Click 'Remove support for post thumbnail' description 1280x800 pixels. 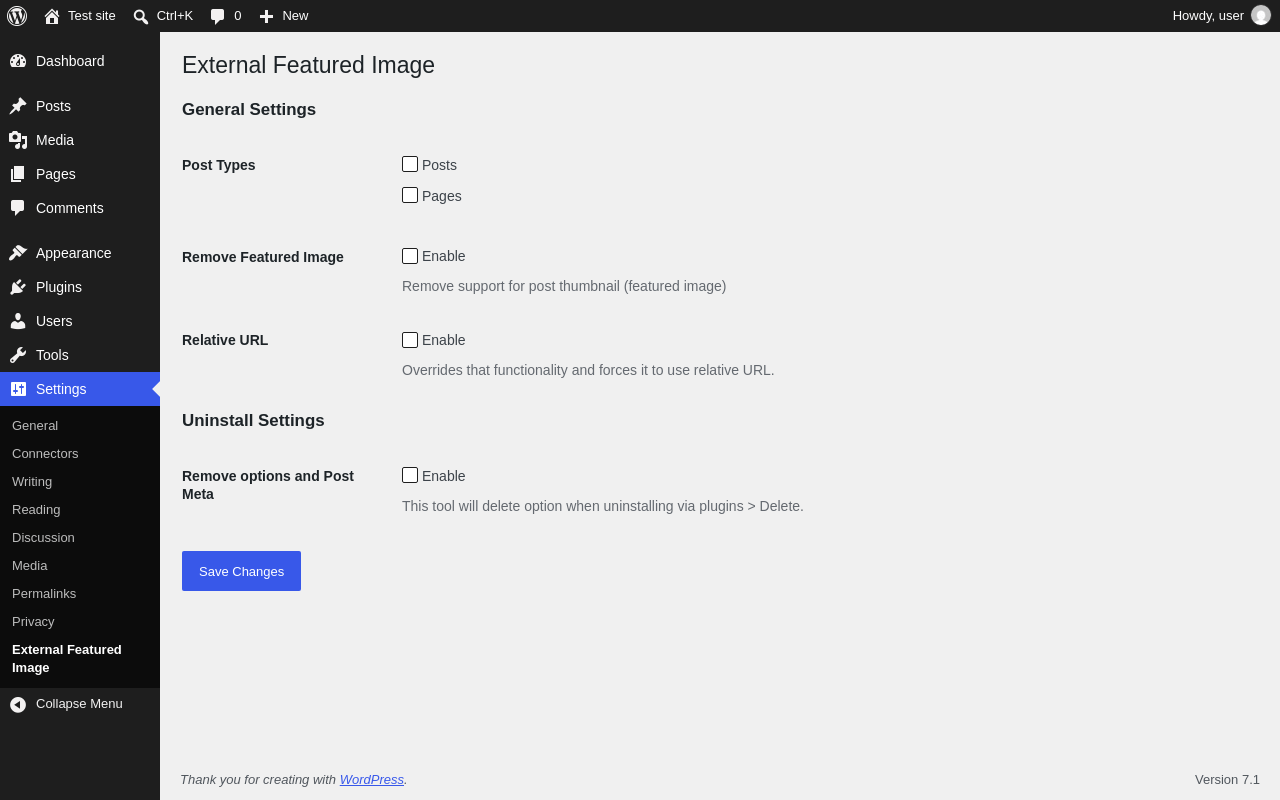tap(564, 286)
